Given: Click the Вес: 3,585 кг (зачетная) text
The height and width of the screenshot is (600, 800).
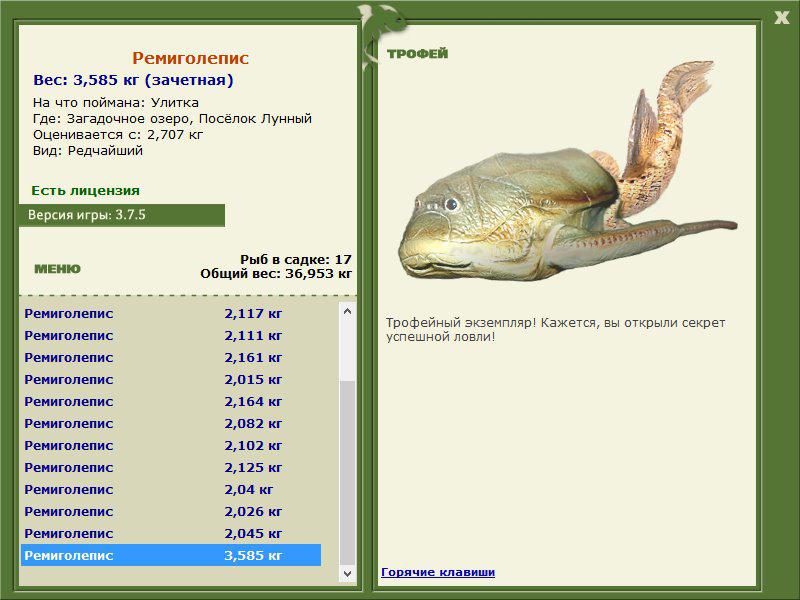Looking at the screenshot, I should (x=133, y=80).
